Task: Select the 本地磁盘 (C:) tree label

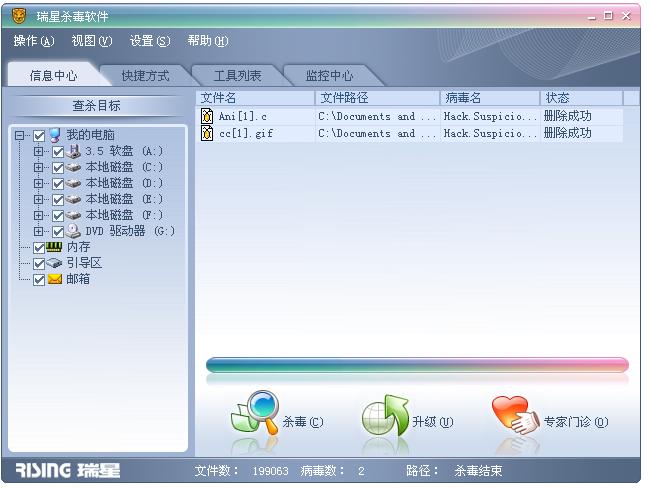Action: point(124,167)
